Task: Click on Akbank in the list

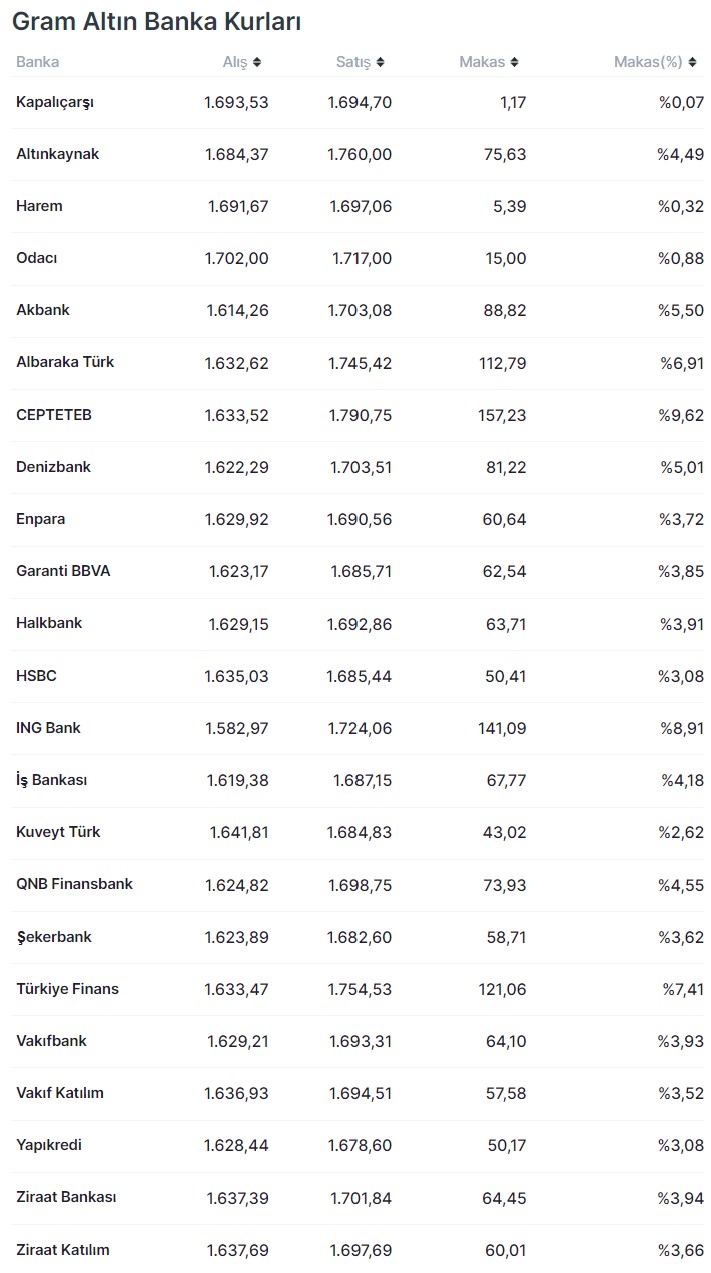Action: click(x=43, y=310)
